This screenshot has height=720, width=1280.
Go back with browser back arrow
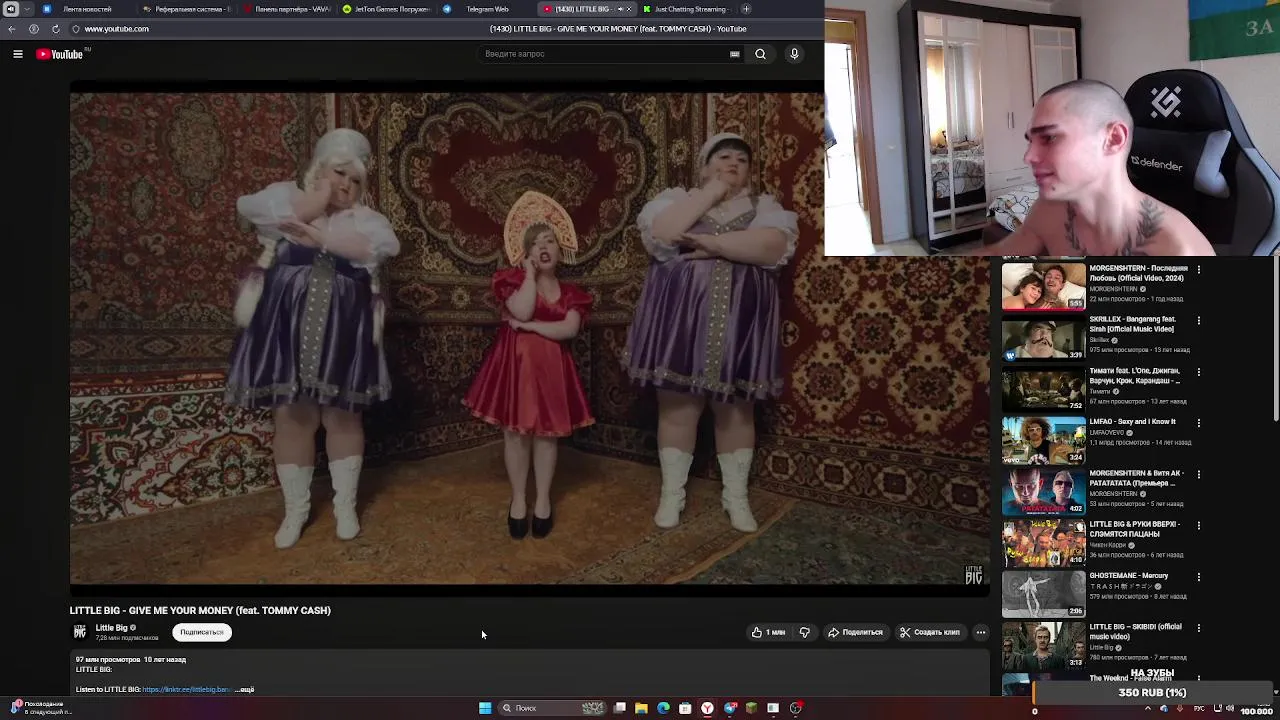(12, 29)
